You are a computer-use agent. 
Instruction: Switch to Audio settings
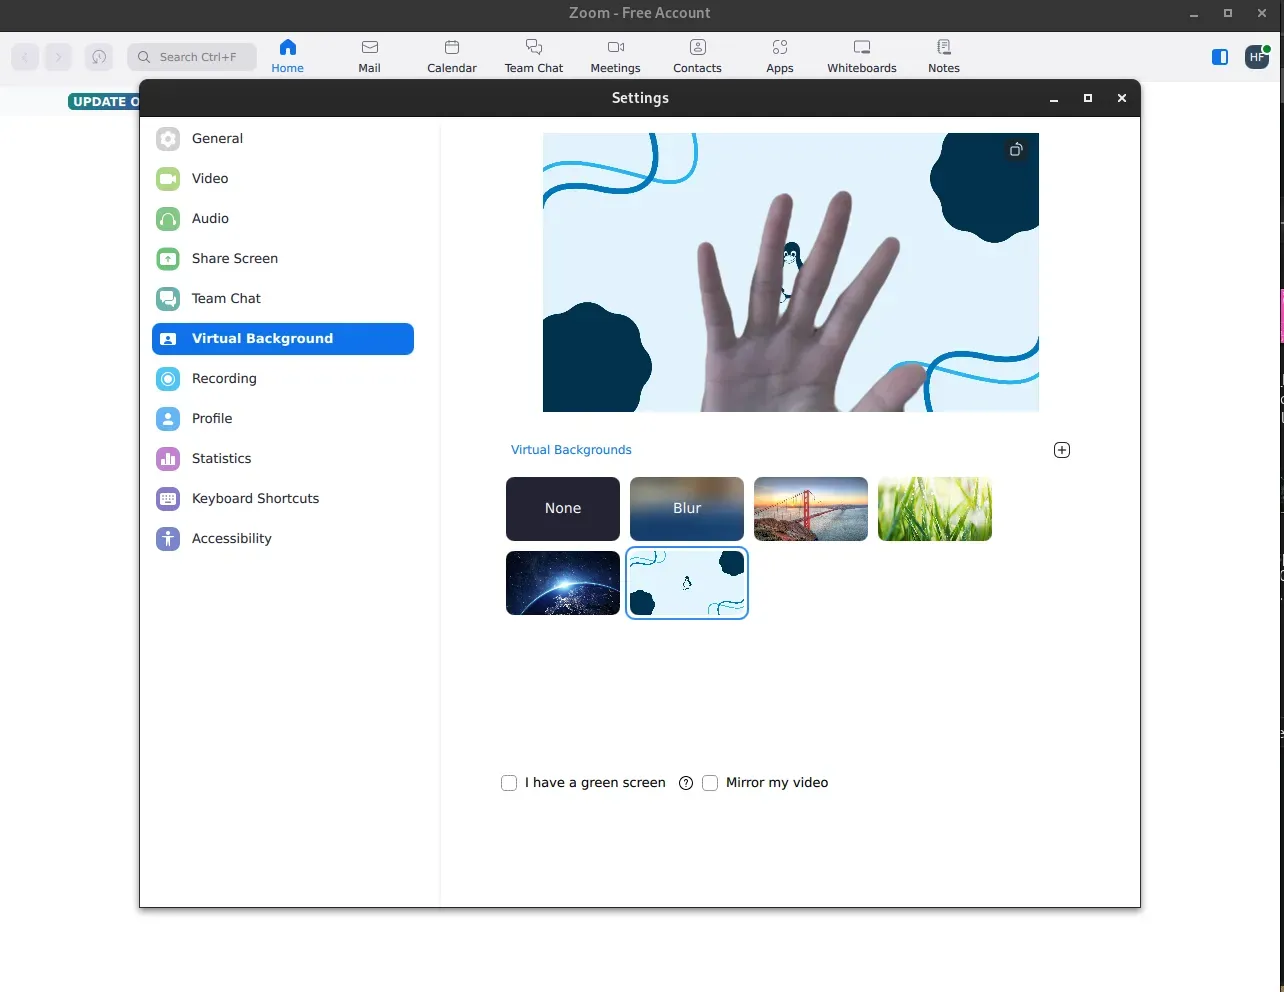[x=210, y=218]
